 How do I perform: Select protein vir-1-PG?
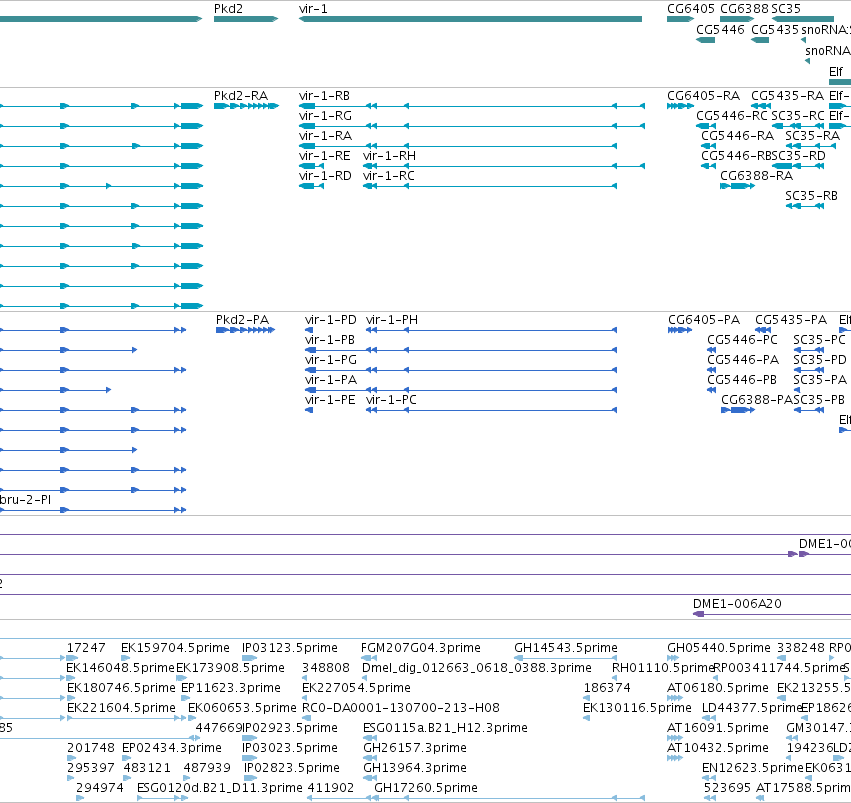pyautogui.click(x=331, y=360)
